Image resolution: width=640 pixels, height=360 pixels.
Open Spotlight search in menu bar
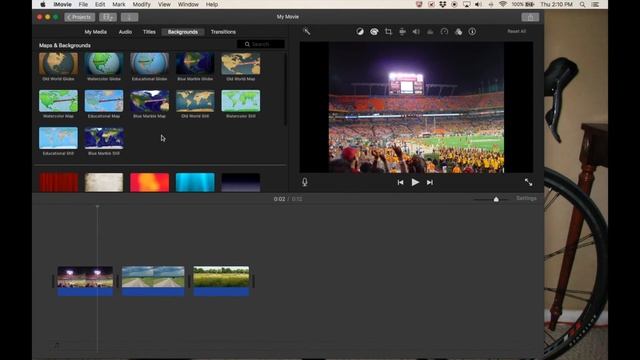pyautogui.click(x=582, y=4)
